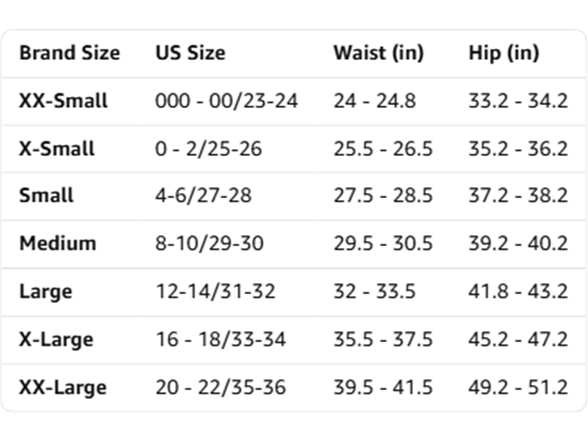Image resolution: width=588 pixels, height=441 pixels.
Task: Click the Brand Size column header
Action: (x=70, y=53)
